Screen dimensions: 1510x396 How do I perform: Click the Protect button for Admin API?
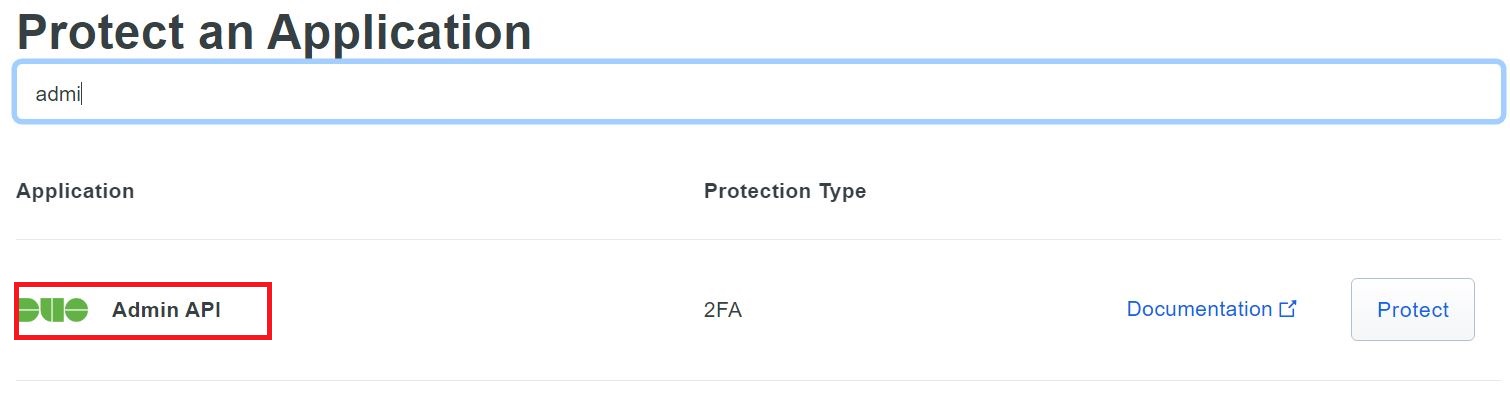tap(1412, 310)
